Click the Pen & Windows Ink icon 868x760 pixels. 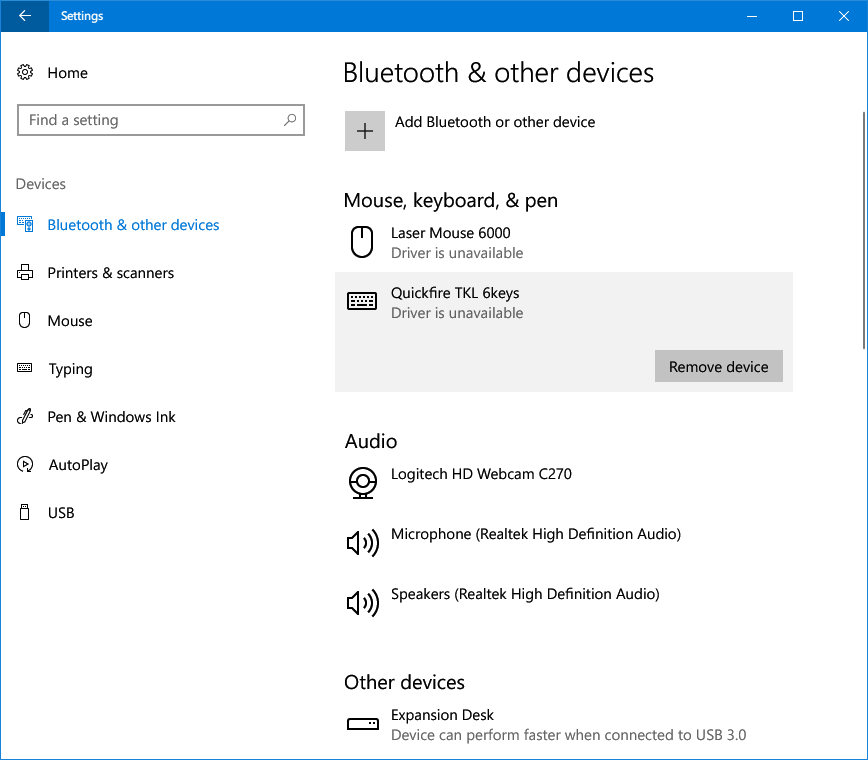tap(25, 416)
